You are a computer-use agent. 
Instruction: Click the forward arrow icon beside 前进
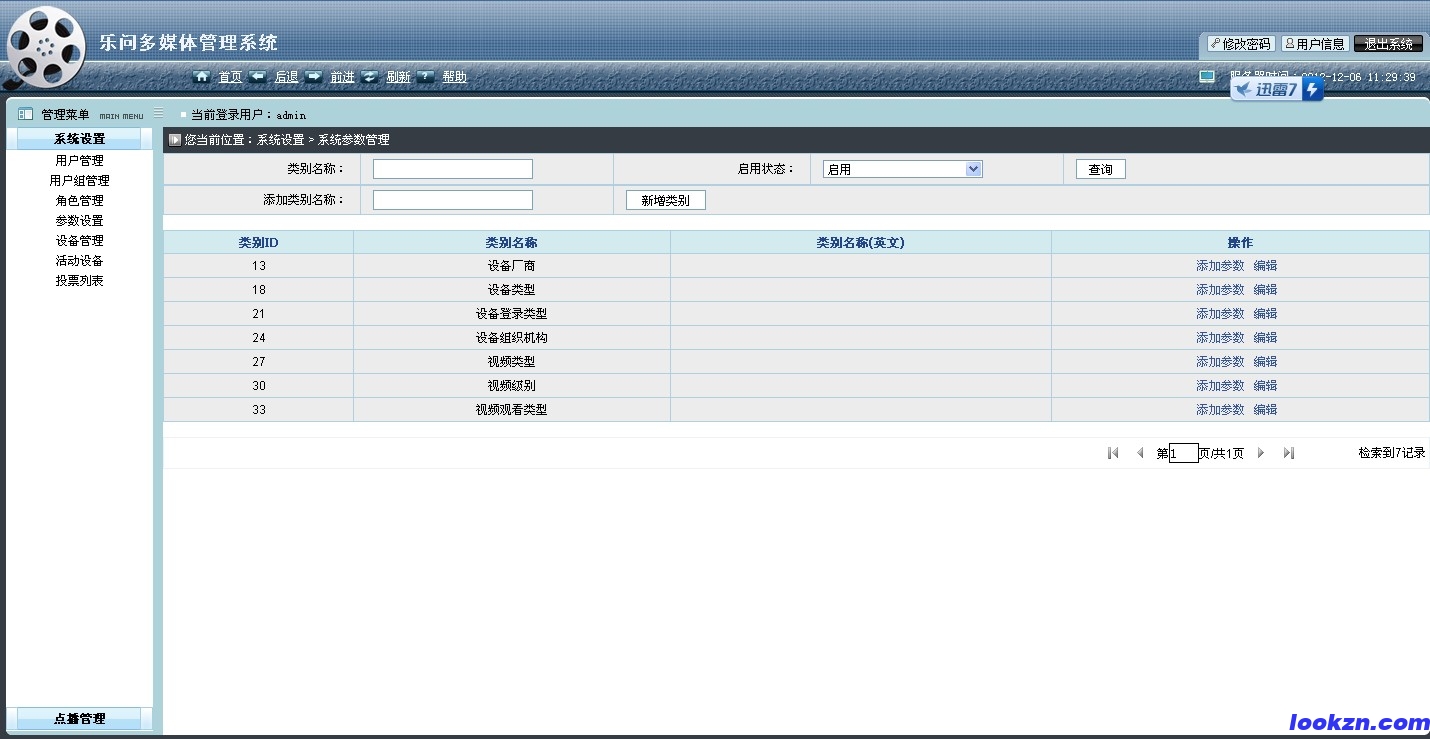click(x=314, y=76)
